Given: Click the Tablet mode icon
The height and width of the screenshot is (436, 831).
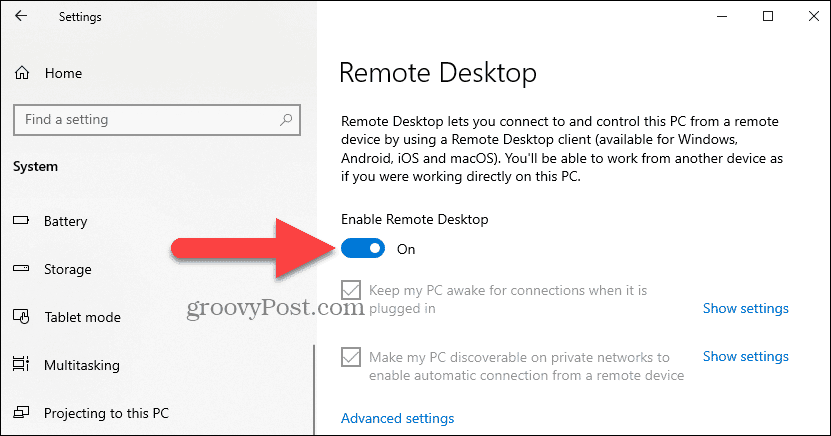Looking at the screenshot, I should 21,316.
